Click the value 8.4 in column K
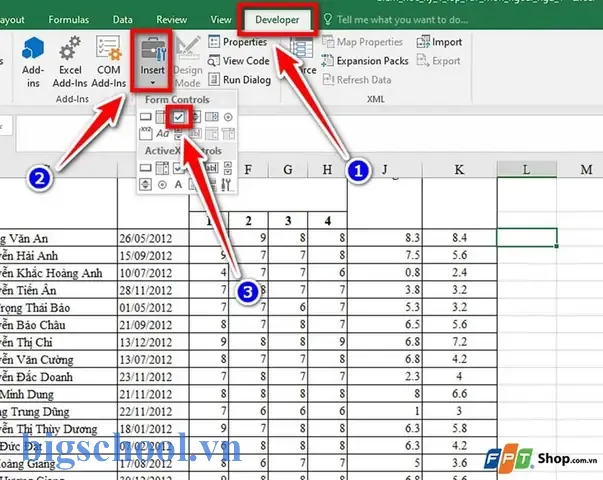 (x=460, y=238)
